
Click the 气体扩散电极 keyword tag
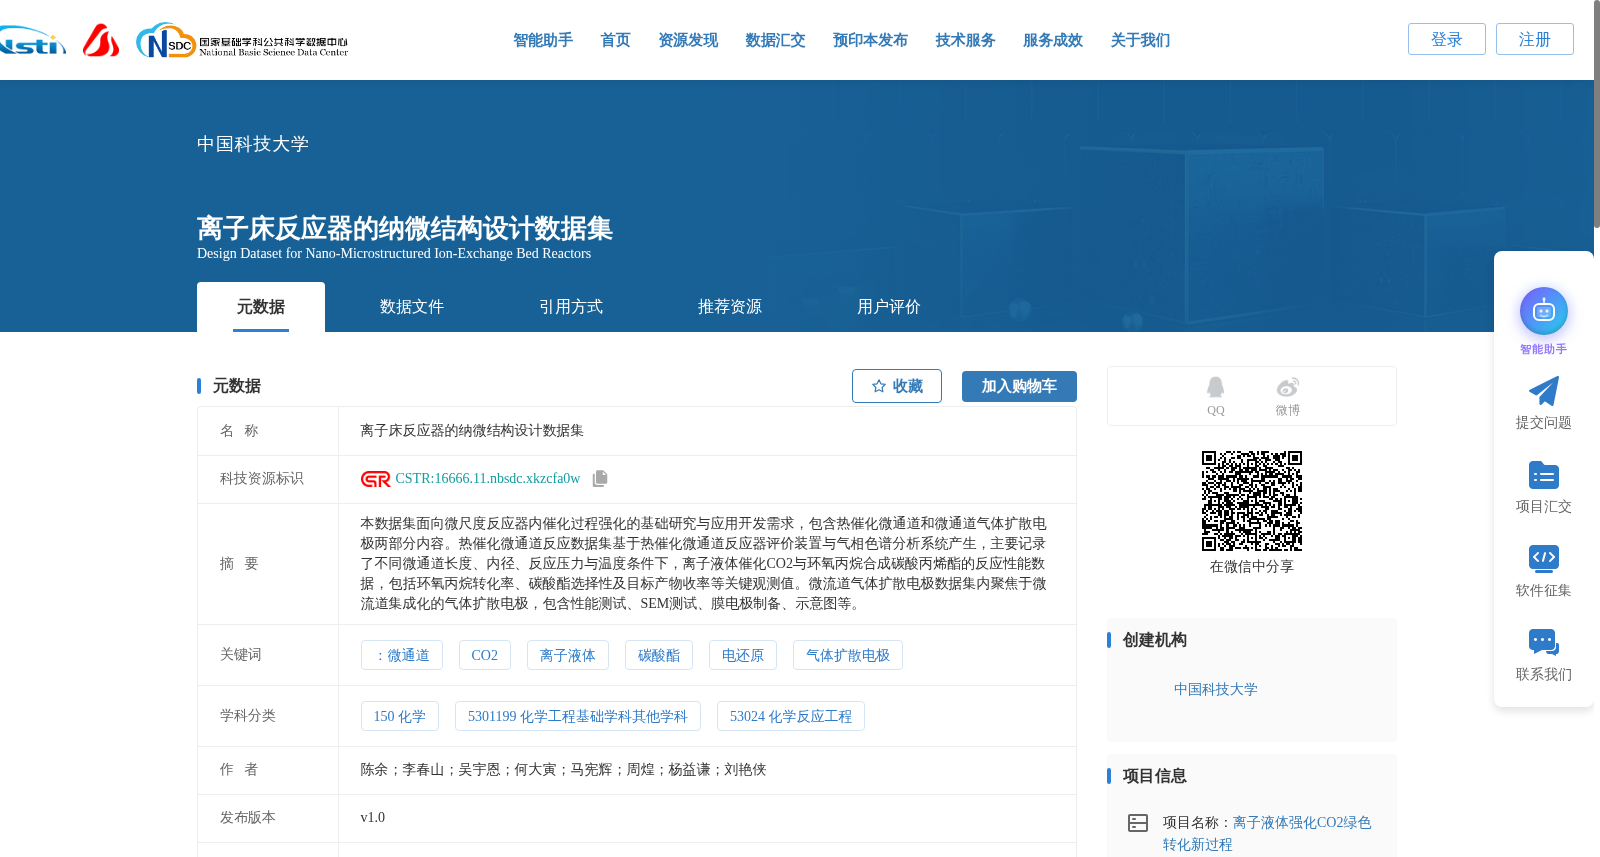(848, 655)
